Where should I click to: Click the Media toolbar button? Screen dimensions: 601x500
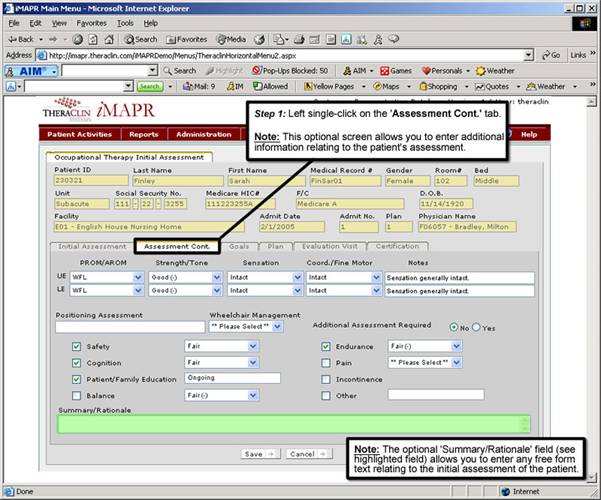click(x=231, y=39)
